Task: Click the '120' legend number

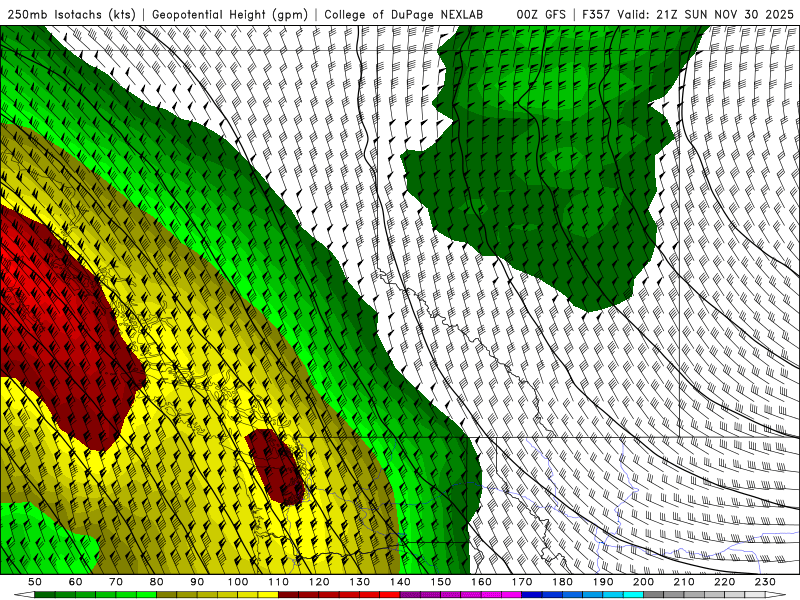Action: [319, 582]
